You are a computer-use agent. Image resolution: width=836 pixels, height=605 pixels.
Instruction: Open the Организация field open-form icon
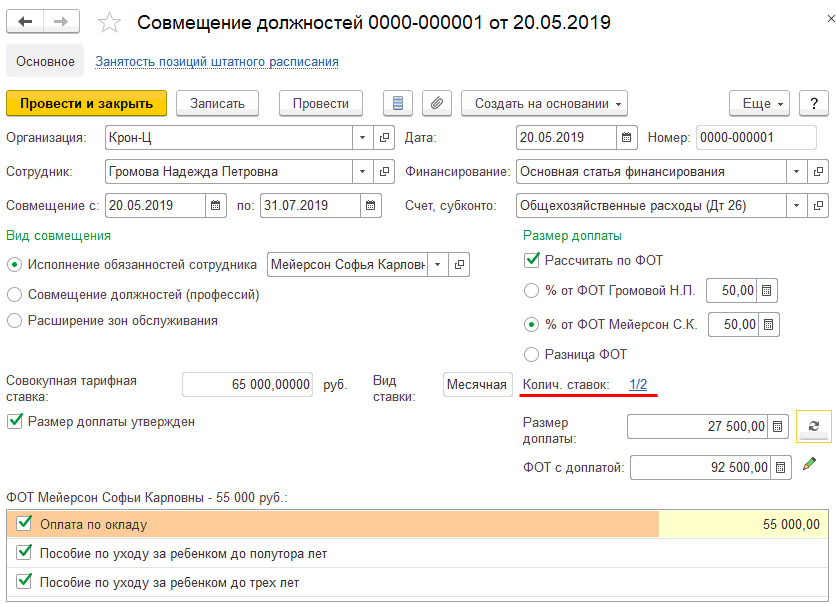[x=385, y=137]
